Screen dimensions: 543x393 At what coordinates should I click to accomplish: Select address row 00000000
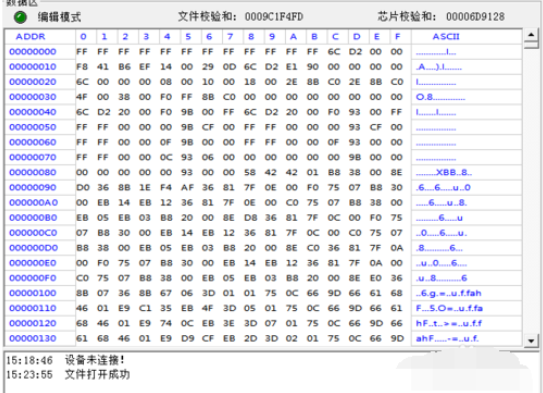pos(33,52)
